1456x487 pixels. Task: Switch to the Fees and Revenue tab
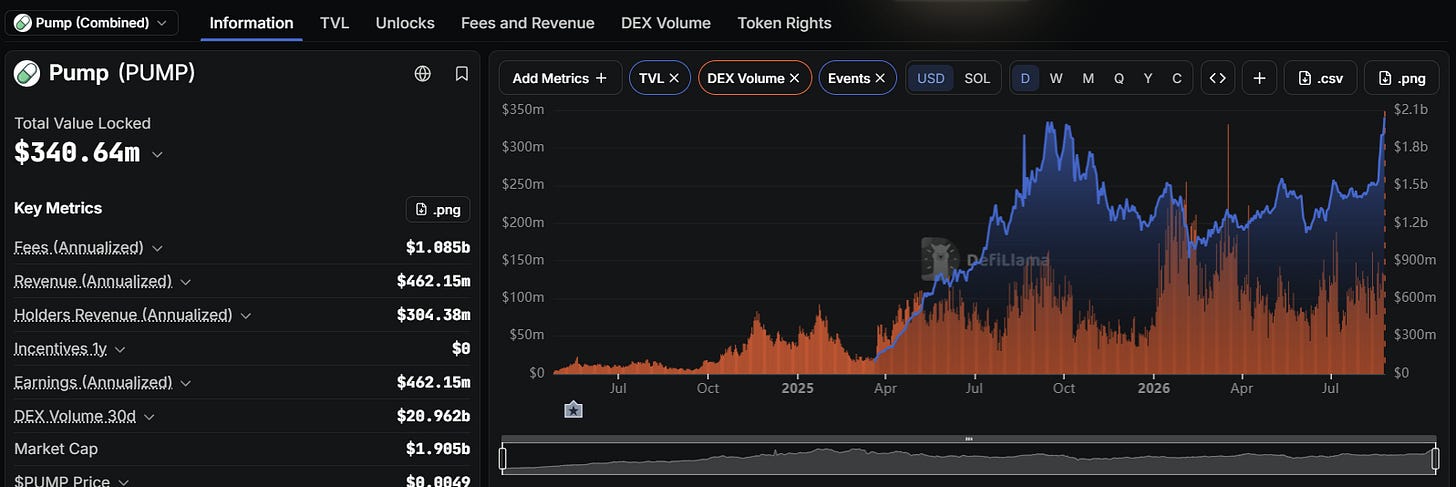(x=527, y=22)
